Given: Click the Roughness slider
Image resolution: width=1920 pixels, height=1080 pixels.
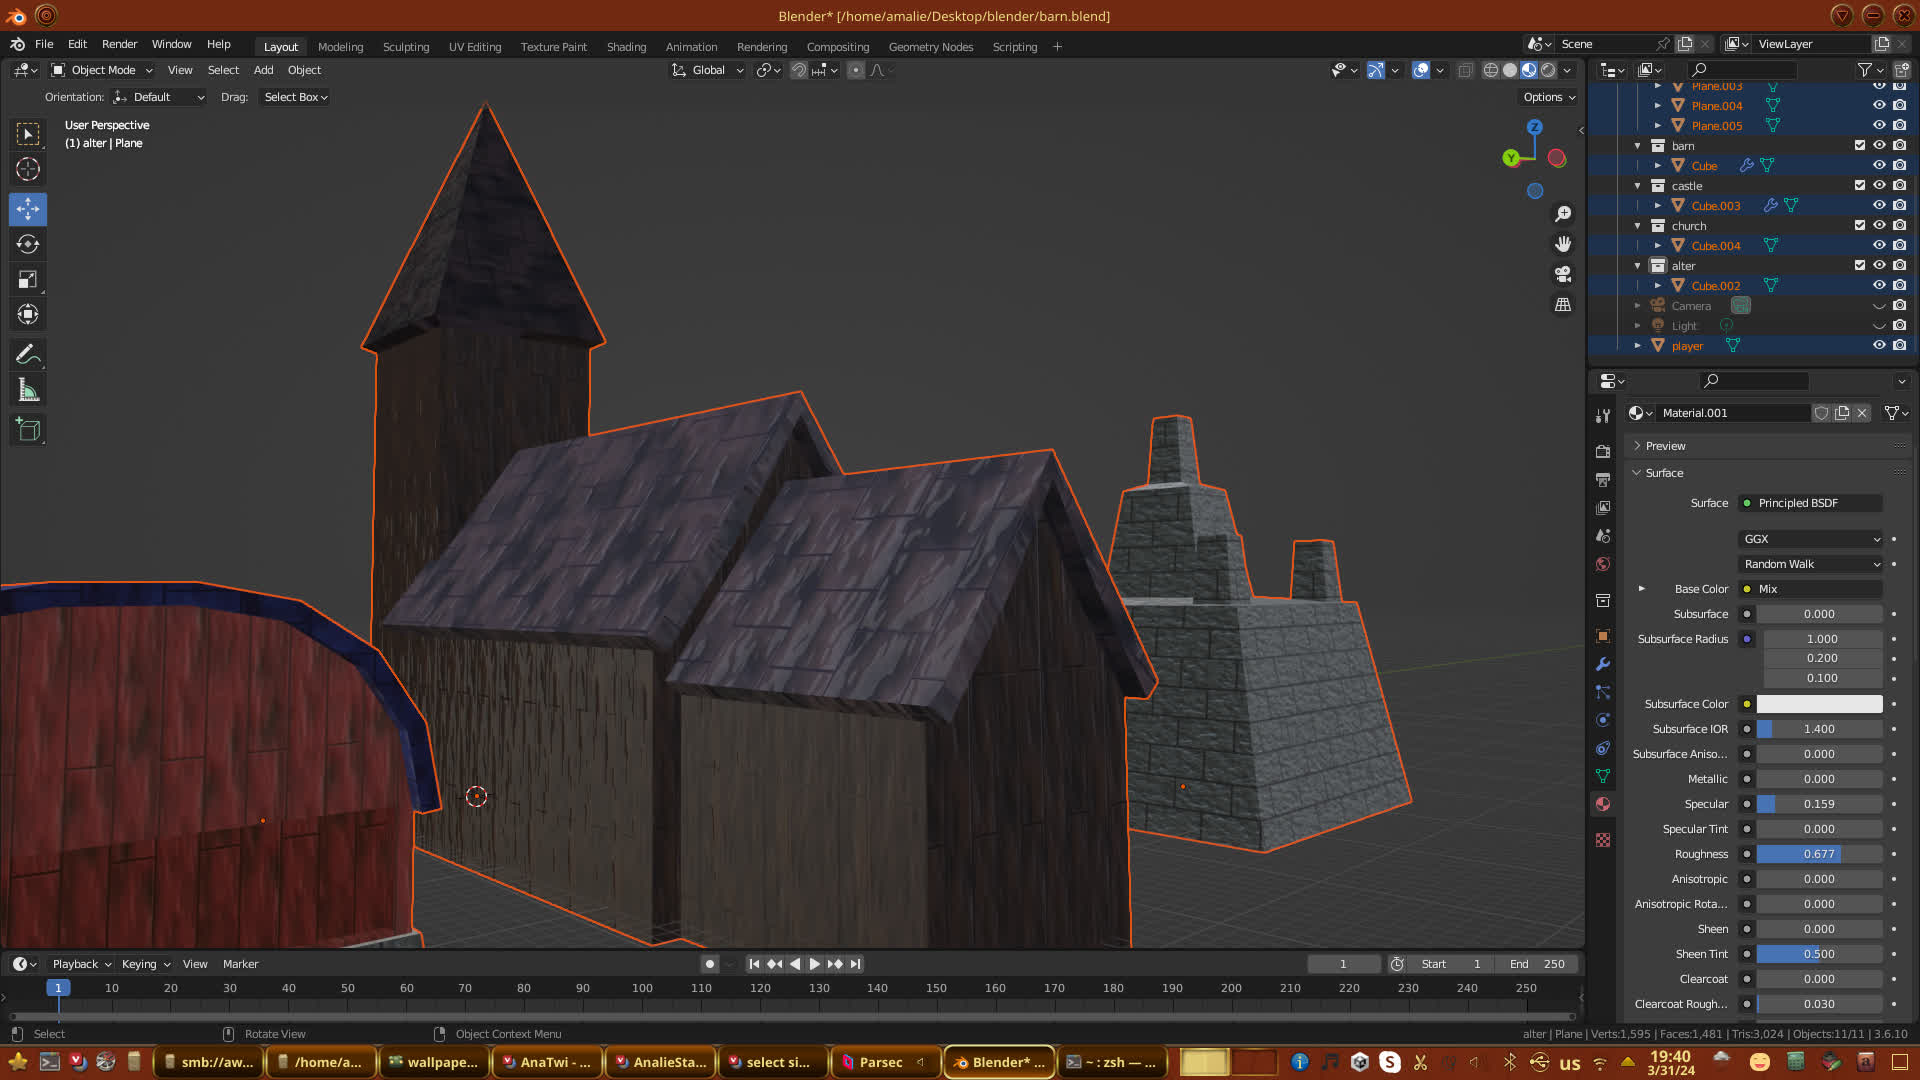Looking at the screenshot, I should [1819, 854].
